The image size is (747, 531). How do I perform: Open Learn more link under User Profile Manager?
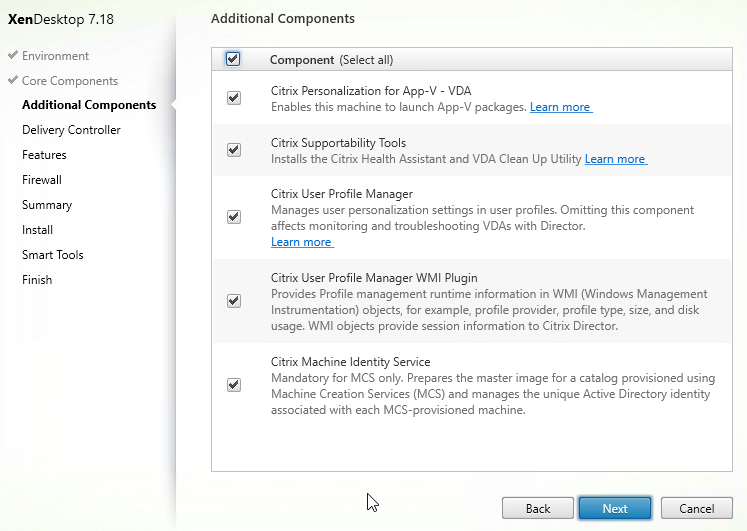(302, 242)
